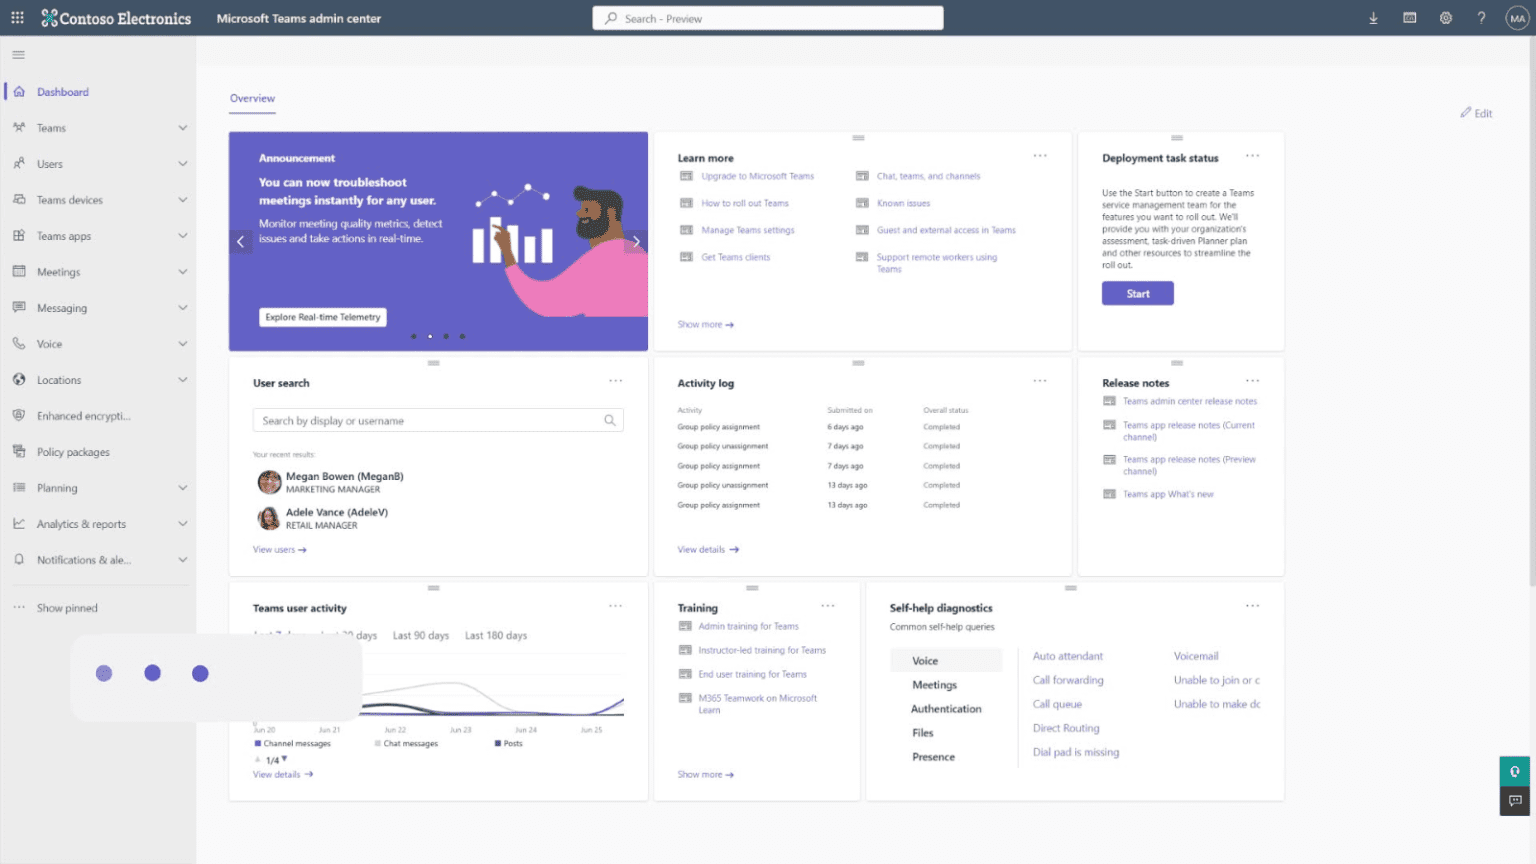The height and width of the screenshot is (864, 1536).
Task: Open the Activity log card options menu
Action: coord(1040,380)
